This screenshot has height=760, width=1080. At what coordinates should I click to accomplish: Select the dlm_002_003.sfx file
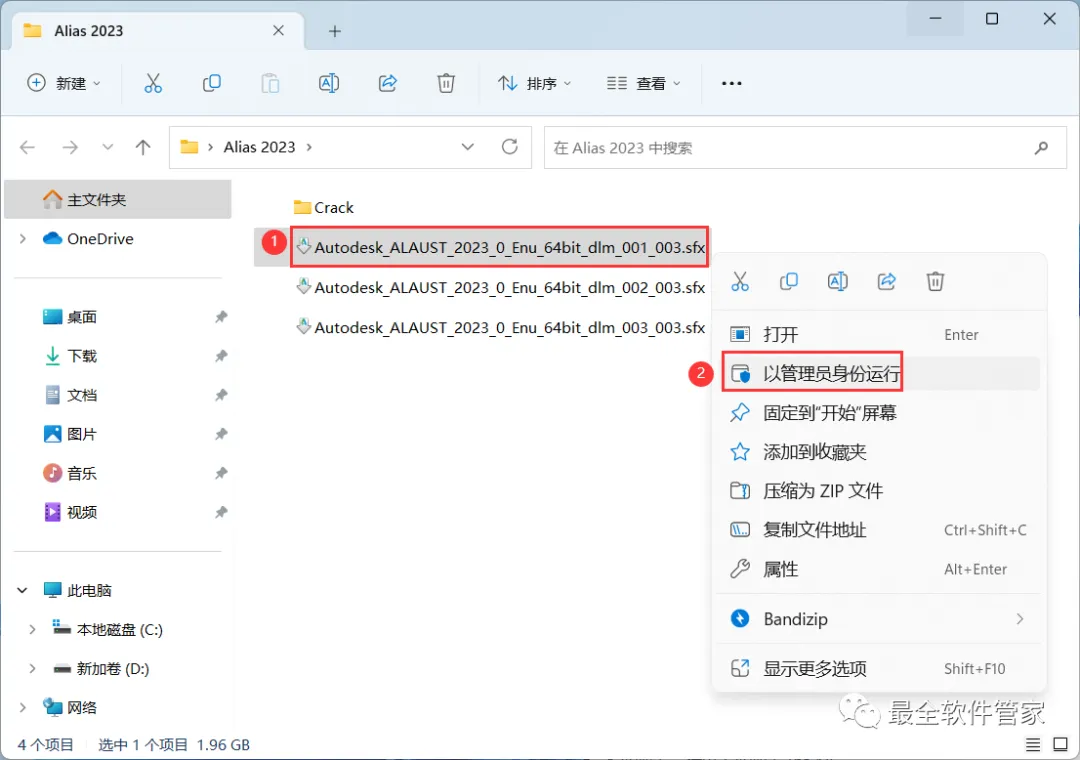coord(500,287)
